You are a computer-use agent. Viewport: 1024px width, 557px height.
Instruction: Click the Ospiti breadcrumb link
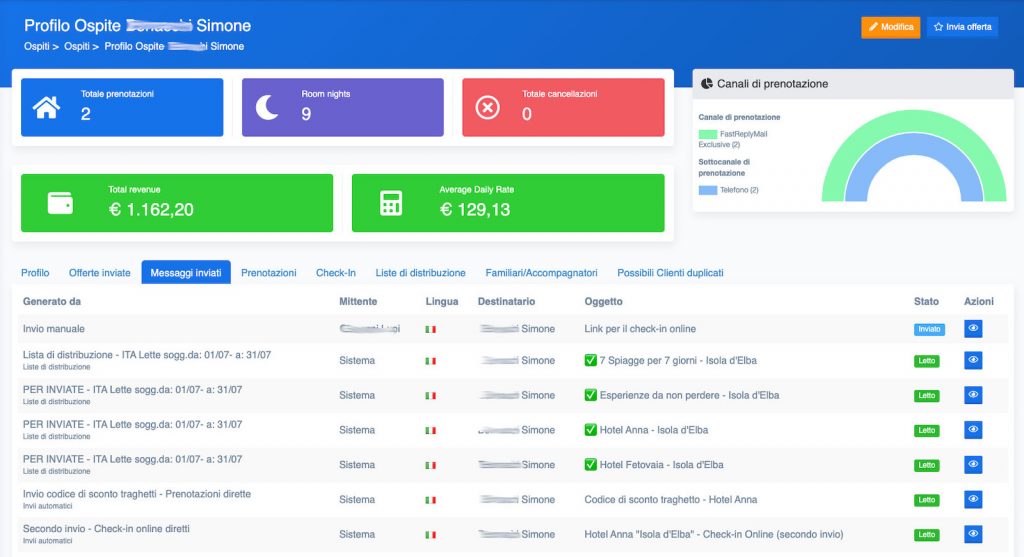pos(37,46)
